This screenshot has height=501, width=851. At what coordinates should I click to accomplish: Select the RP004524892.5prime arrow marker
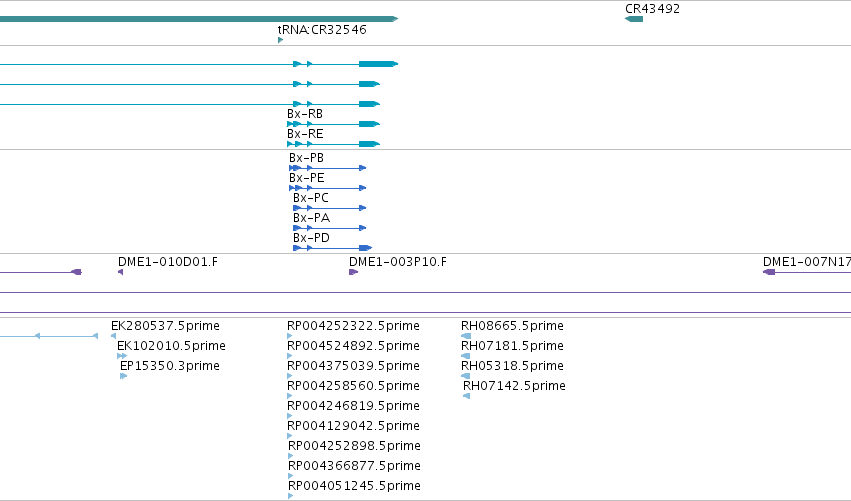click(x=289, y=356)
